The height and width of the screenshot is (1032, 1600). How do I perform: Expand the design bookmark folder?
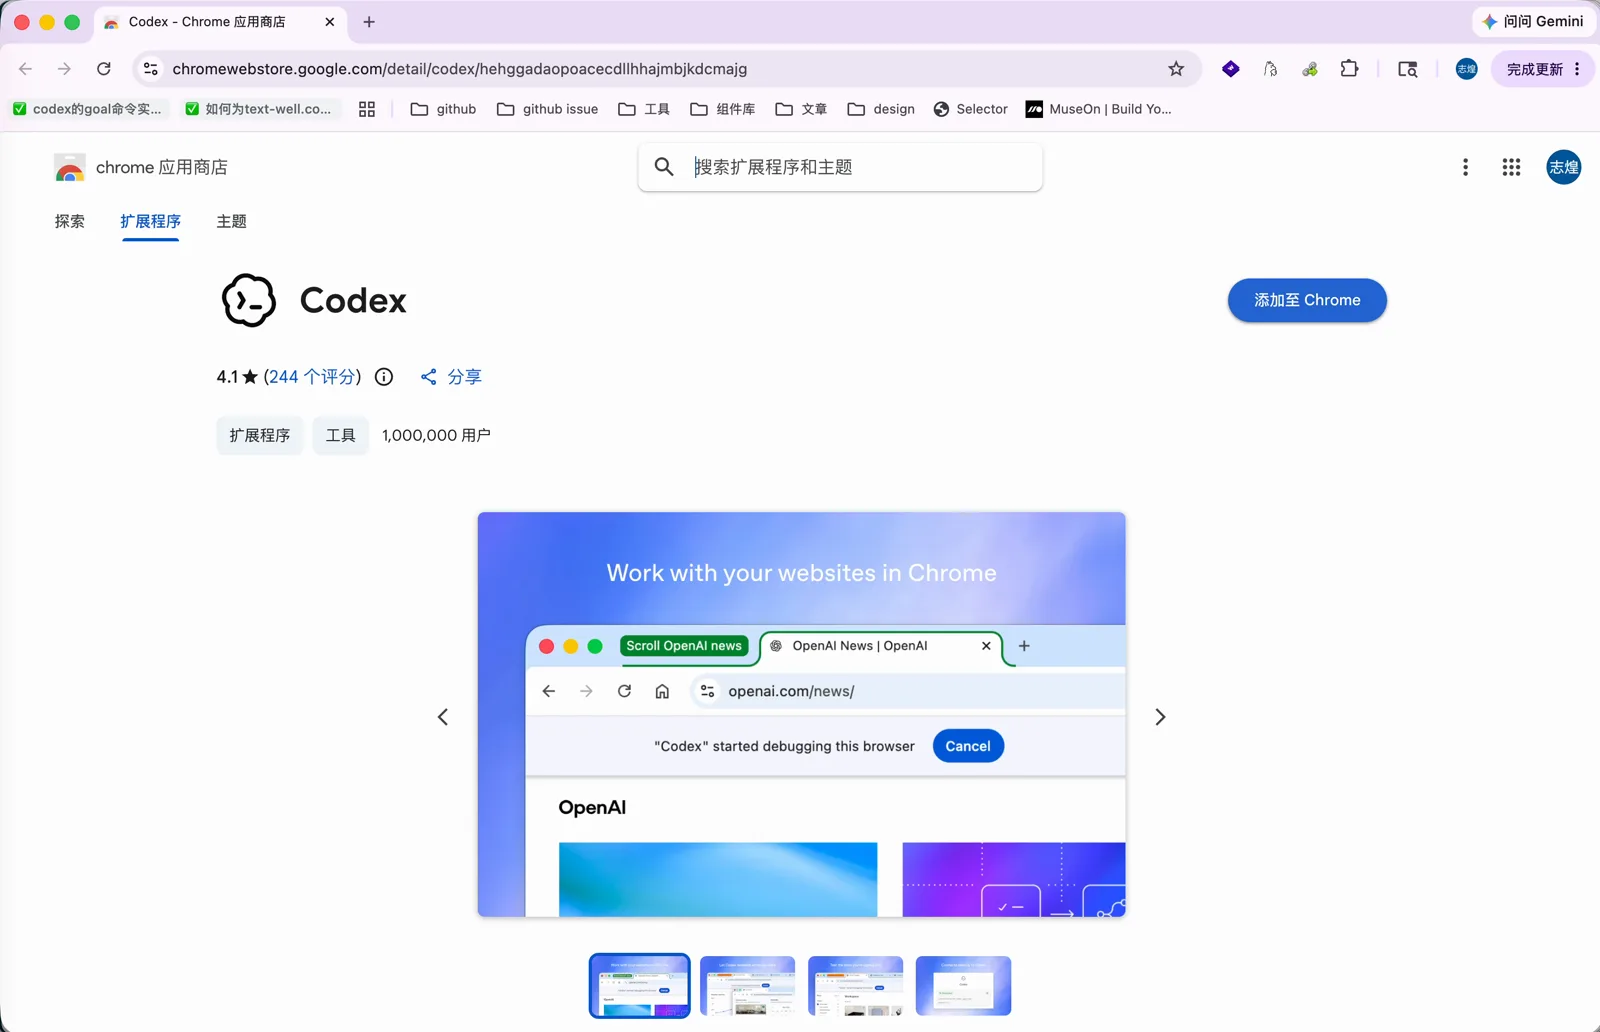coord(881,109)
